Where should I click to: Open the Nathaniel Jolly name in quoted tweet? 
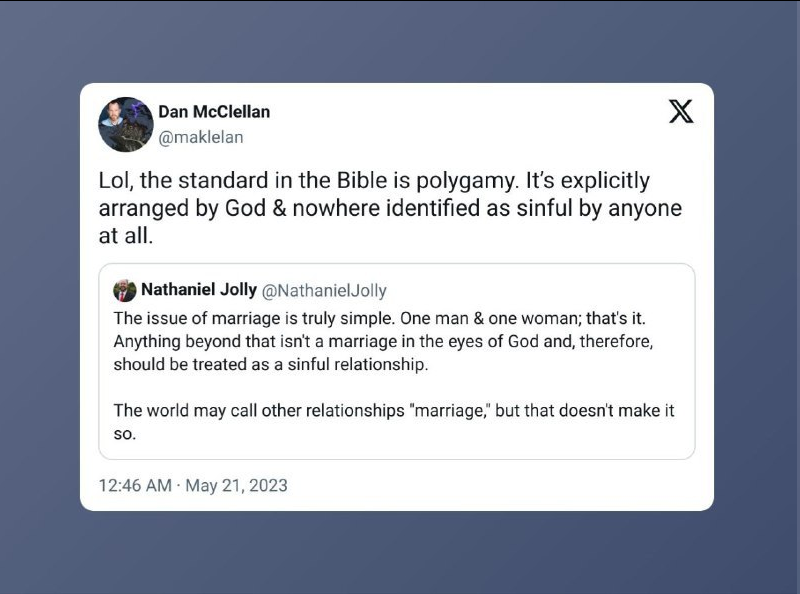tap(198, 289)
